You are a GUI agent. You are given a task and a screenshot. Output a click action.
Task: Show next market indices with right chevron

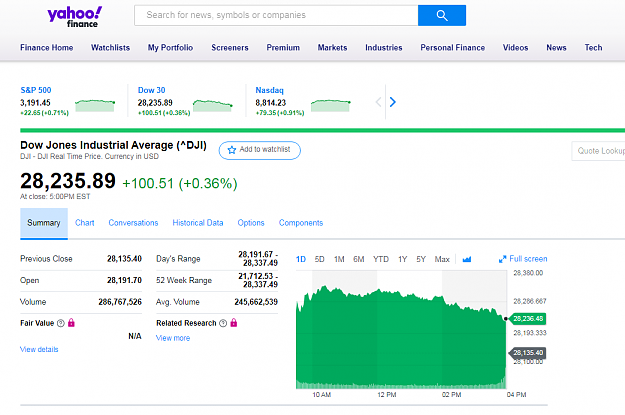[393, 102]
